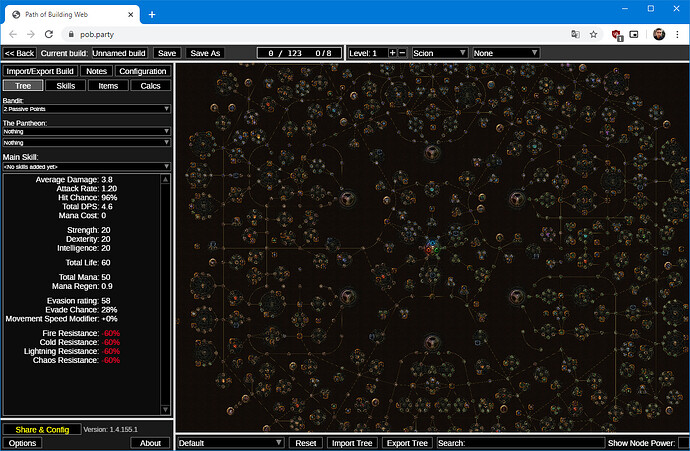
Task: Open the Main Skill dropdown
Action: [87, 167]
